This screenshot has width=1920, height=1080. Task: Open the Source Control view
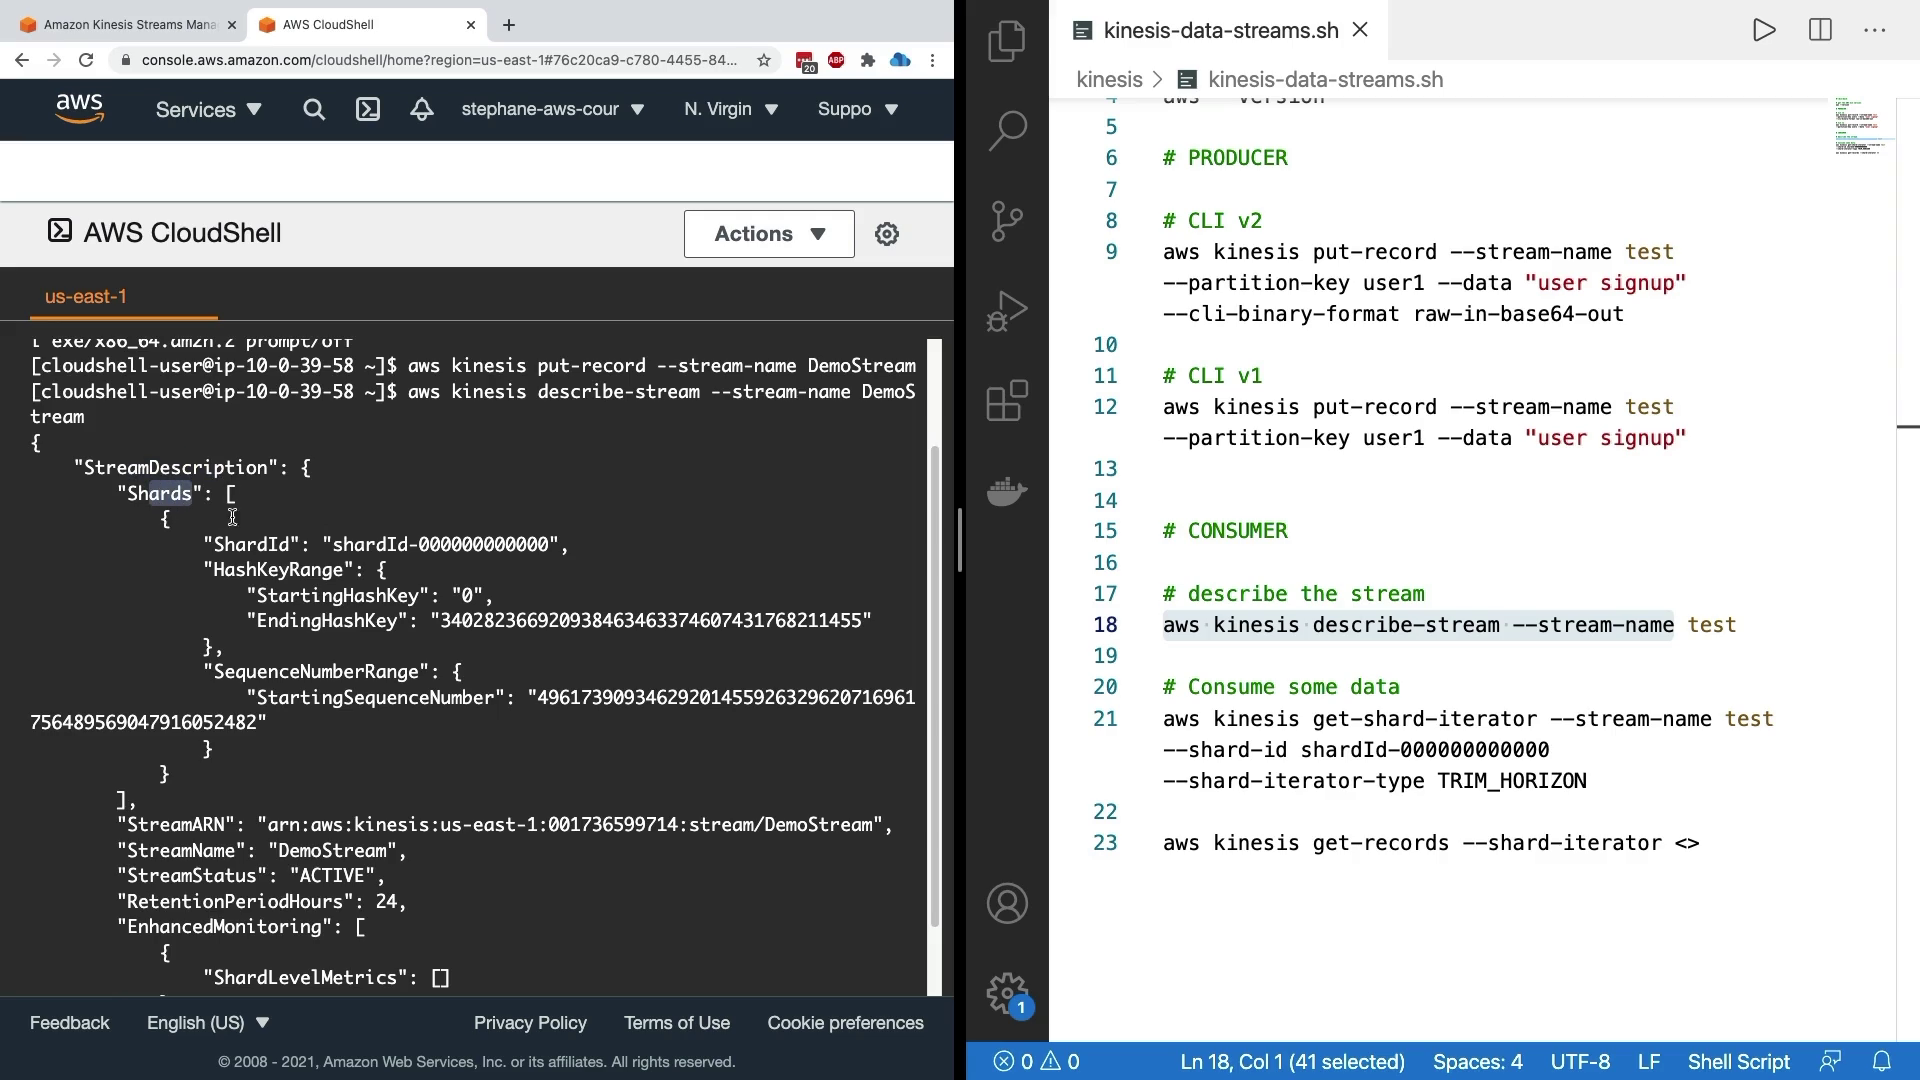1007,221
